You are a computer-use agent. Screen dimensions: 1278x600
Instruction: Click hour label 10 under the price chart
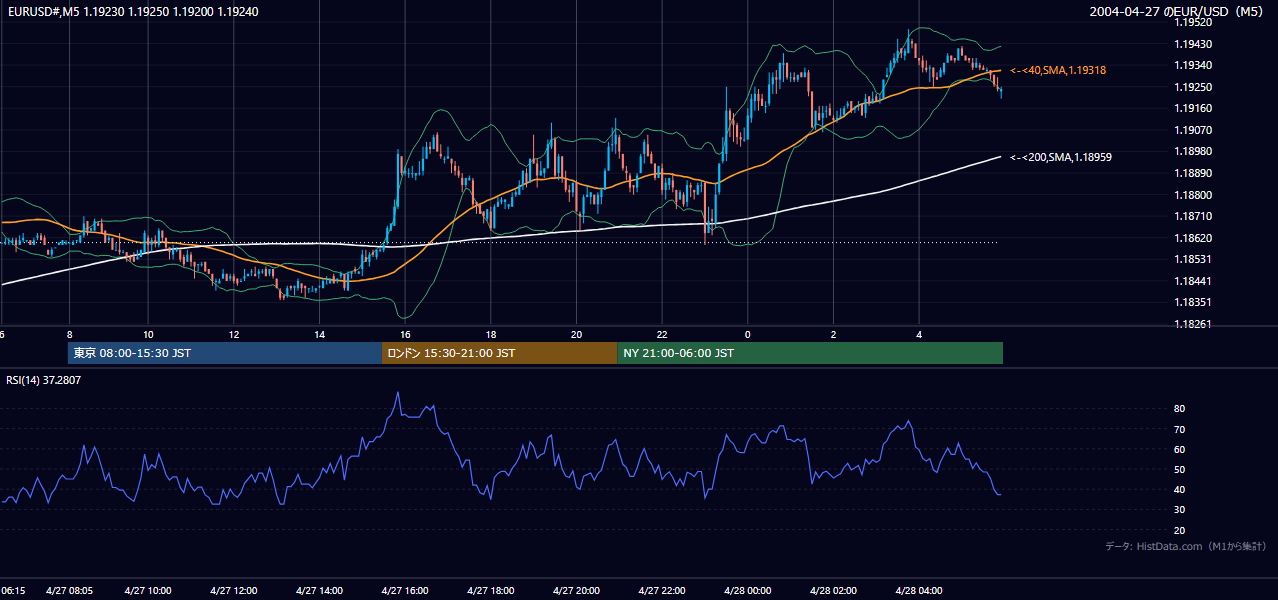point(148,334)
